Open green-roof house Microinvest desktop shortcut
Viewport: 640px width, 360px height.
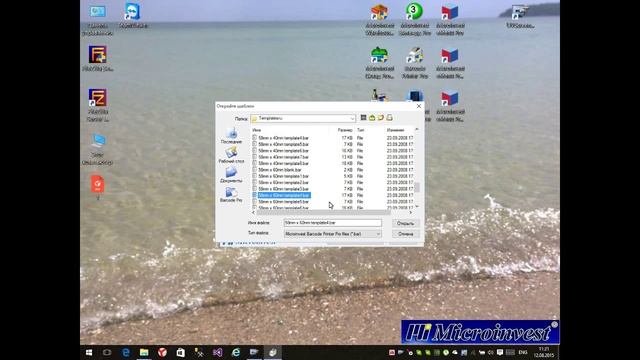(x=379, y=62)
